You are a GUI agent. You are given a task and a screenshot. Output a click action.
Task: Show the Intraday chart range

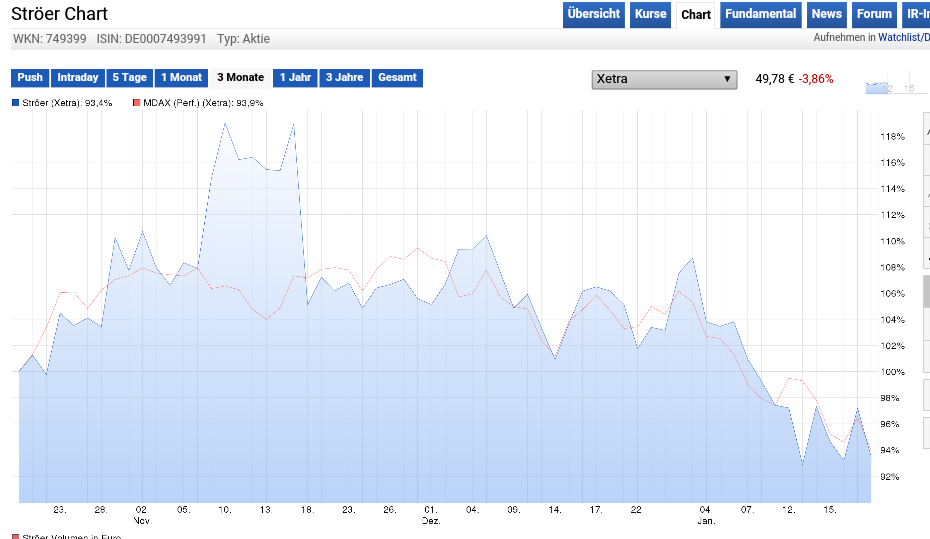(78, 78)
